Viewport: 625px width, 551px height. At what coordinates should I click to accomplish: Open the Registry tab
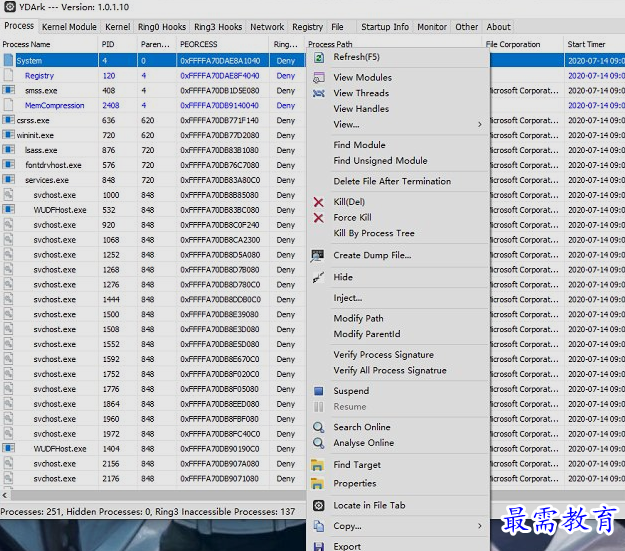coord(307,27)
